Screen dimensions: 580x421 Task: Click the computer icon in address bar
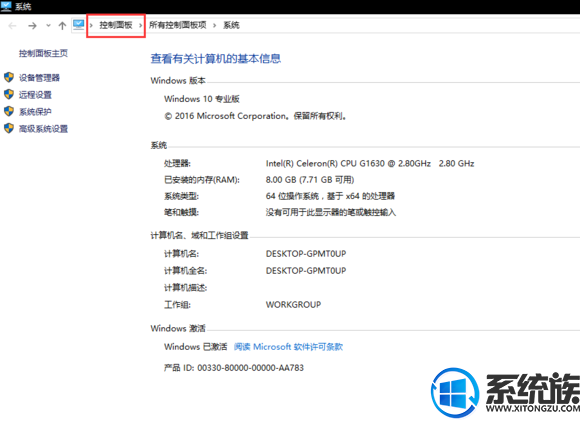(78, 25)
